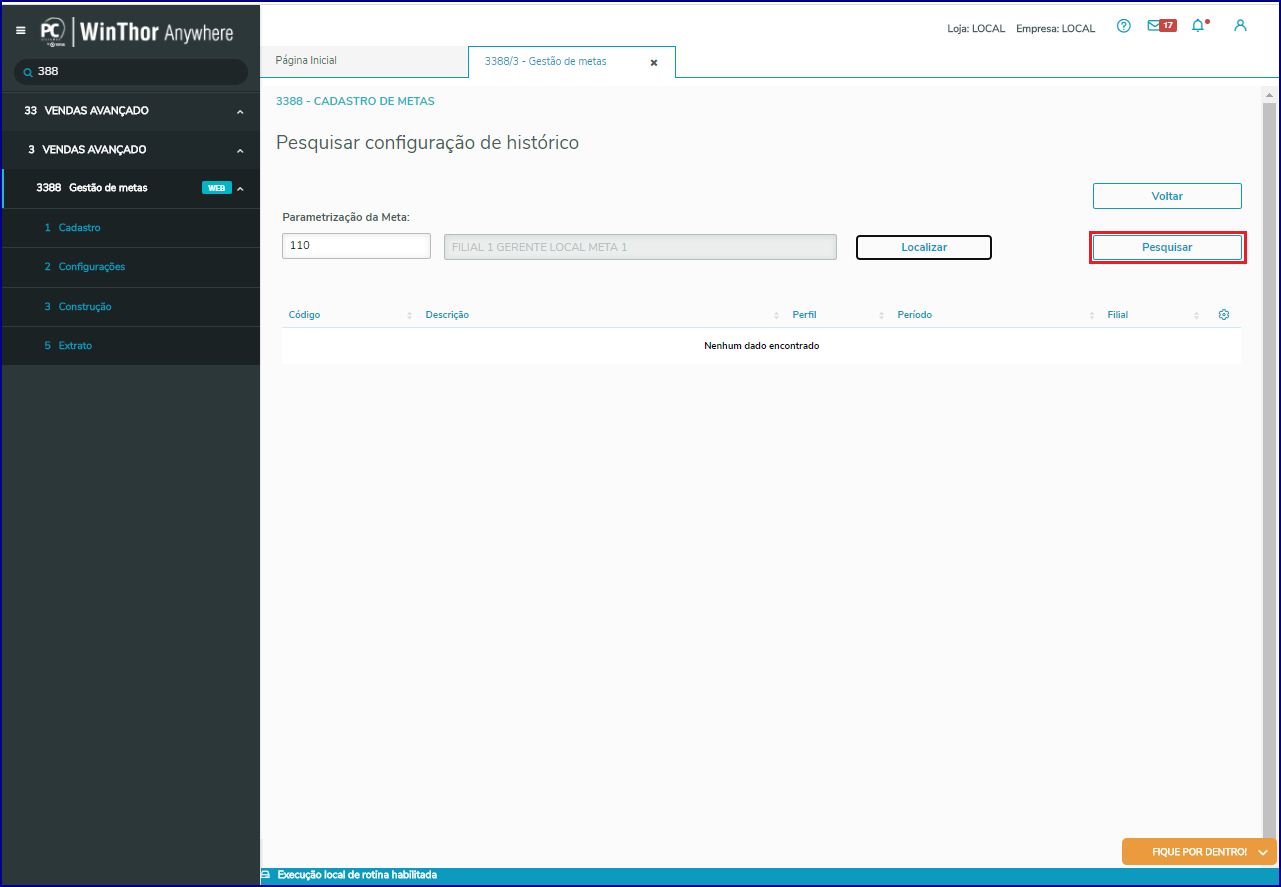The width and height of the screenshot is (1281, 887).
Task: Click the search magnifier icon in sidebar
Action: [x=28, y=73]
